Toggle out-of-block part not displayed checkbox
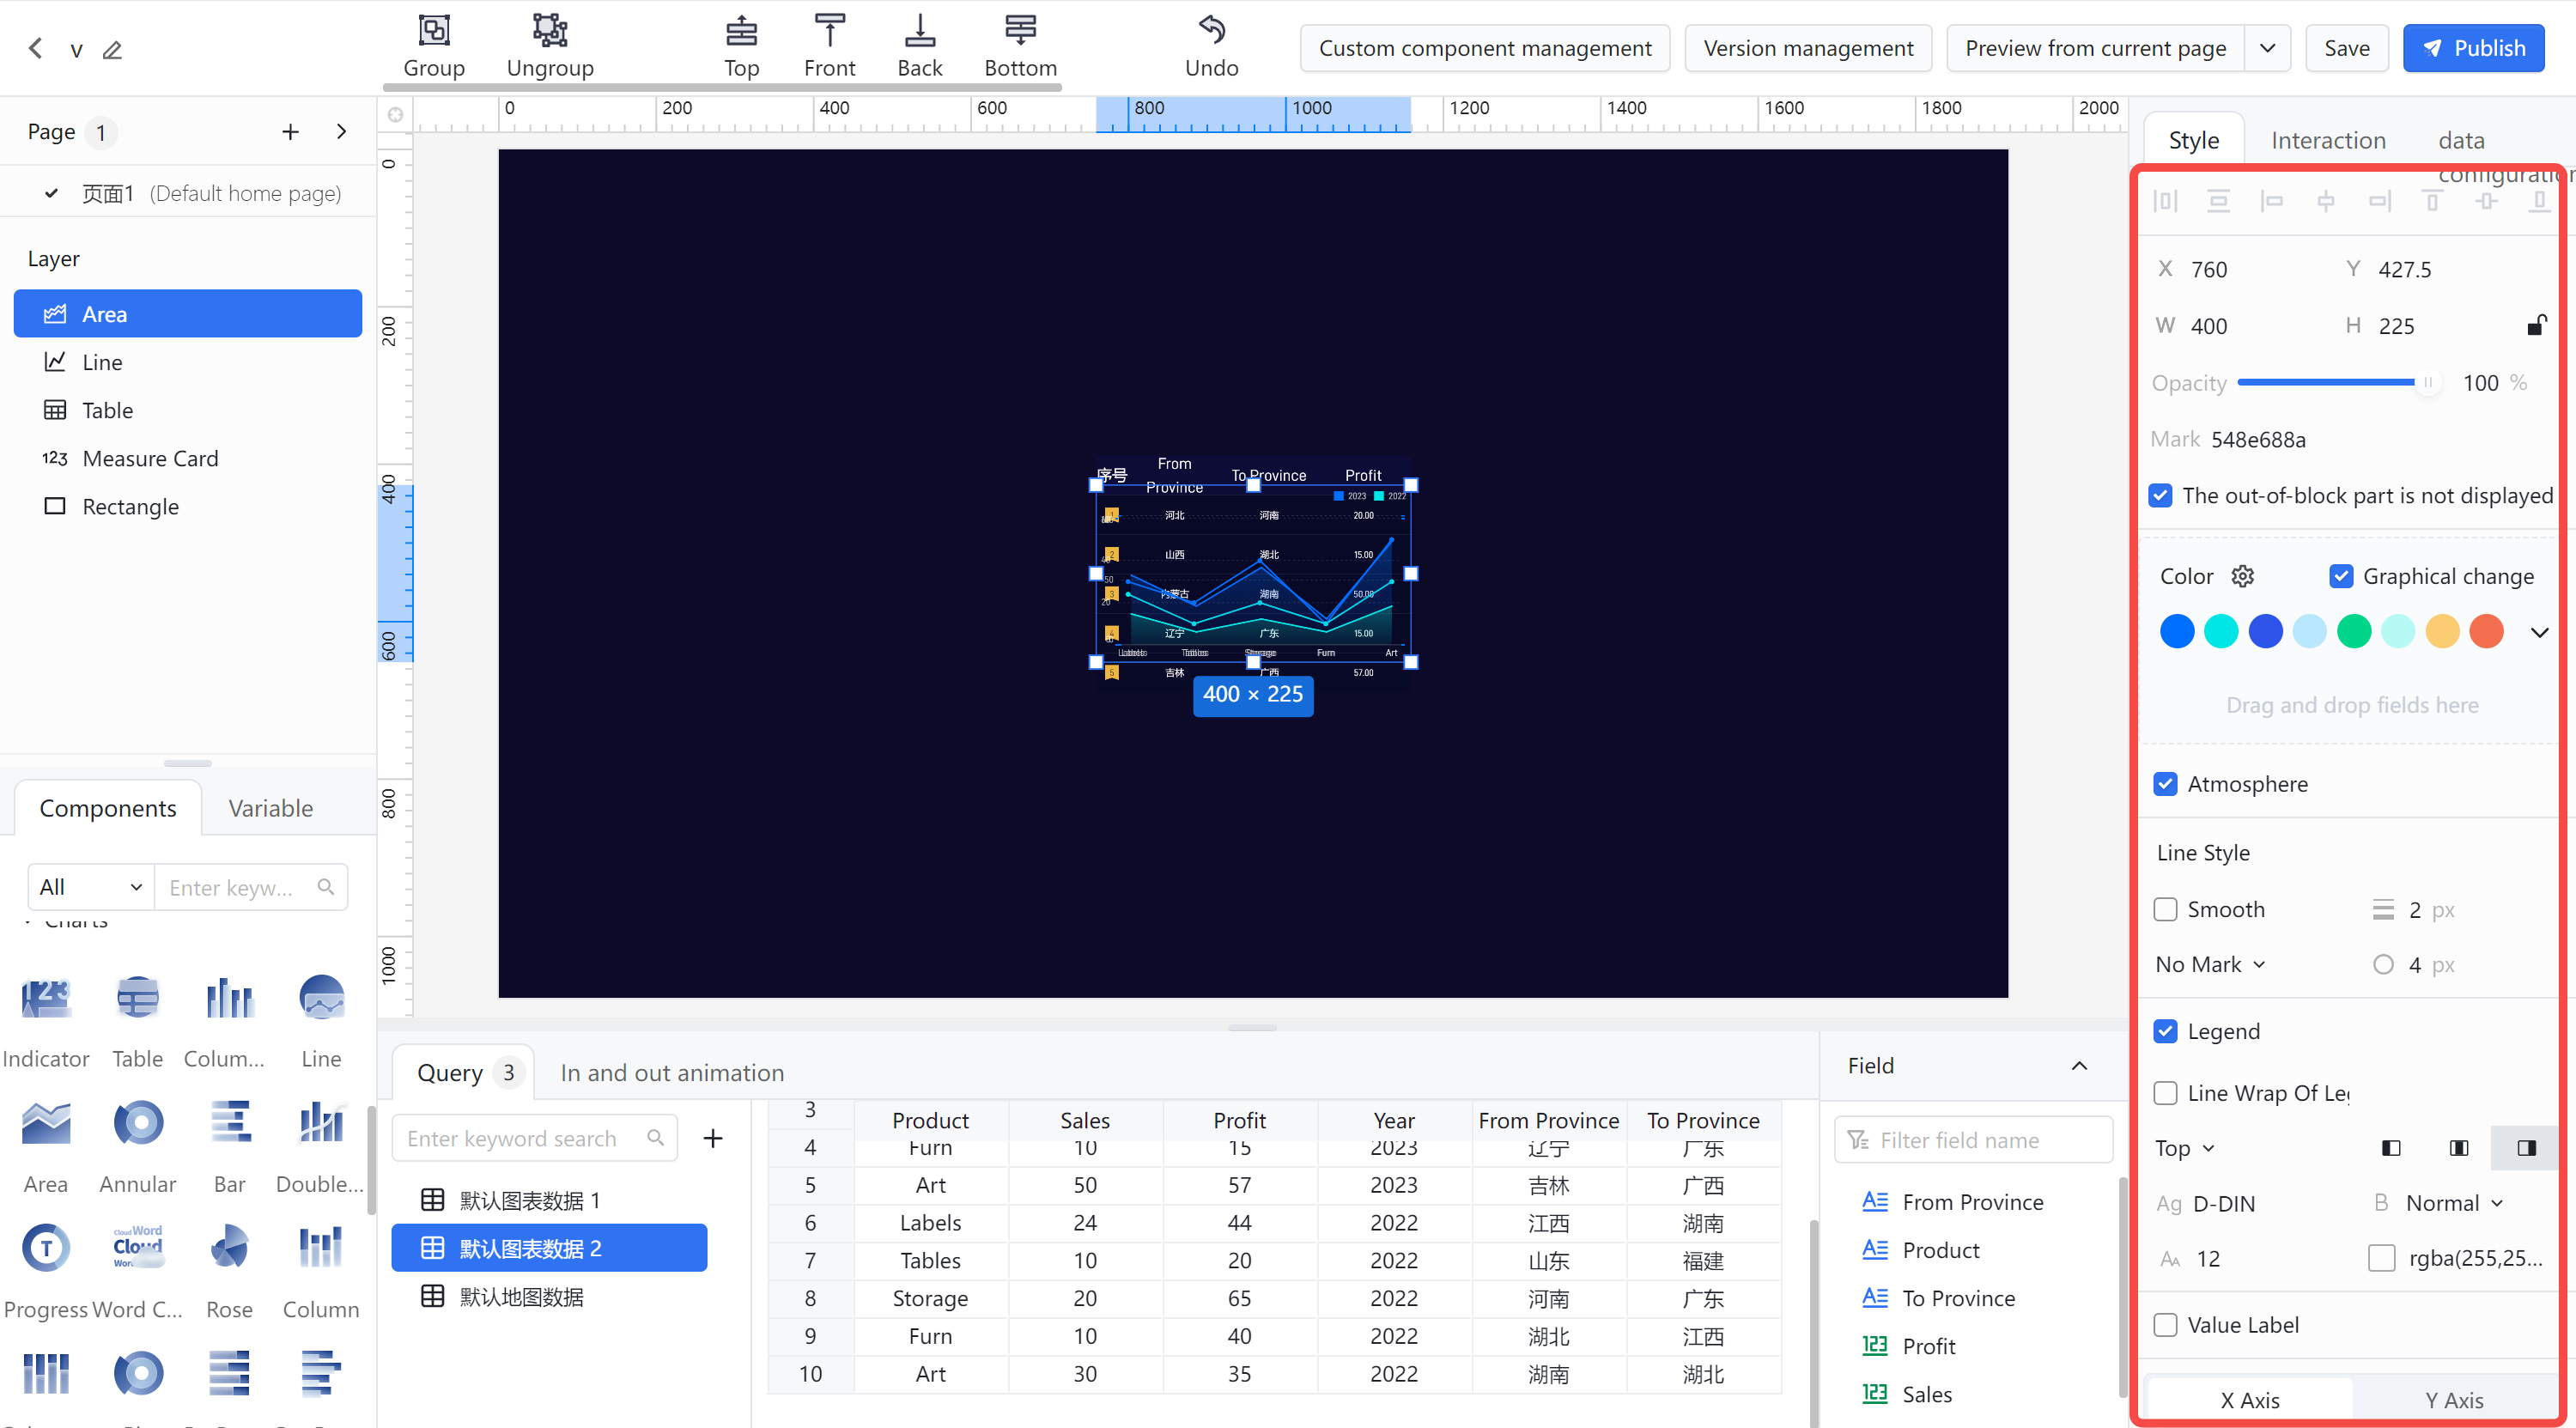The width and height of the screenshot is (2576, 1428). coord(2160,495)
